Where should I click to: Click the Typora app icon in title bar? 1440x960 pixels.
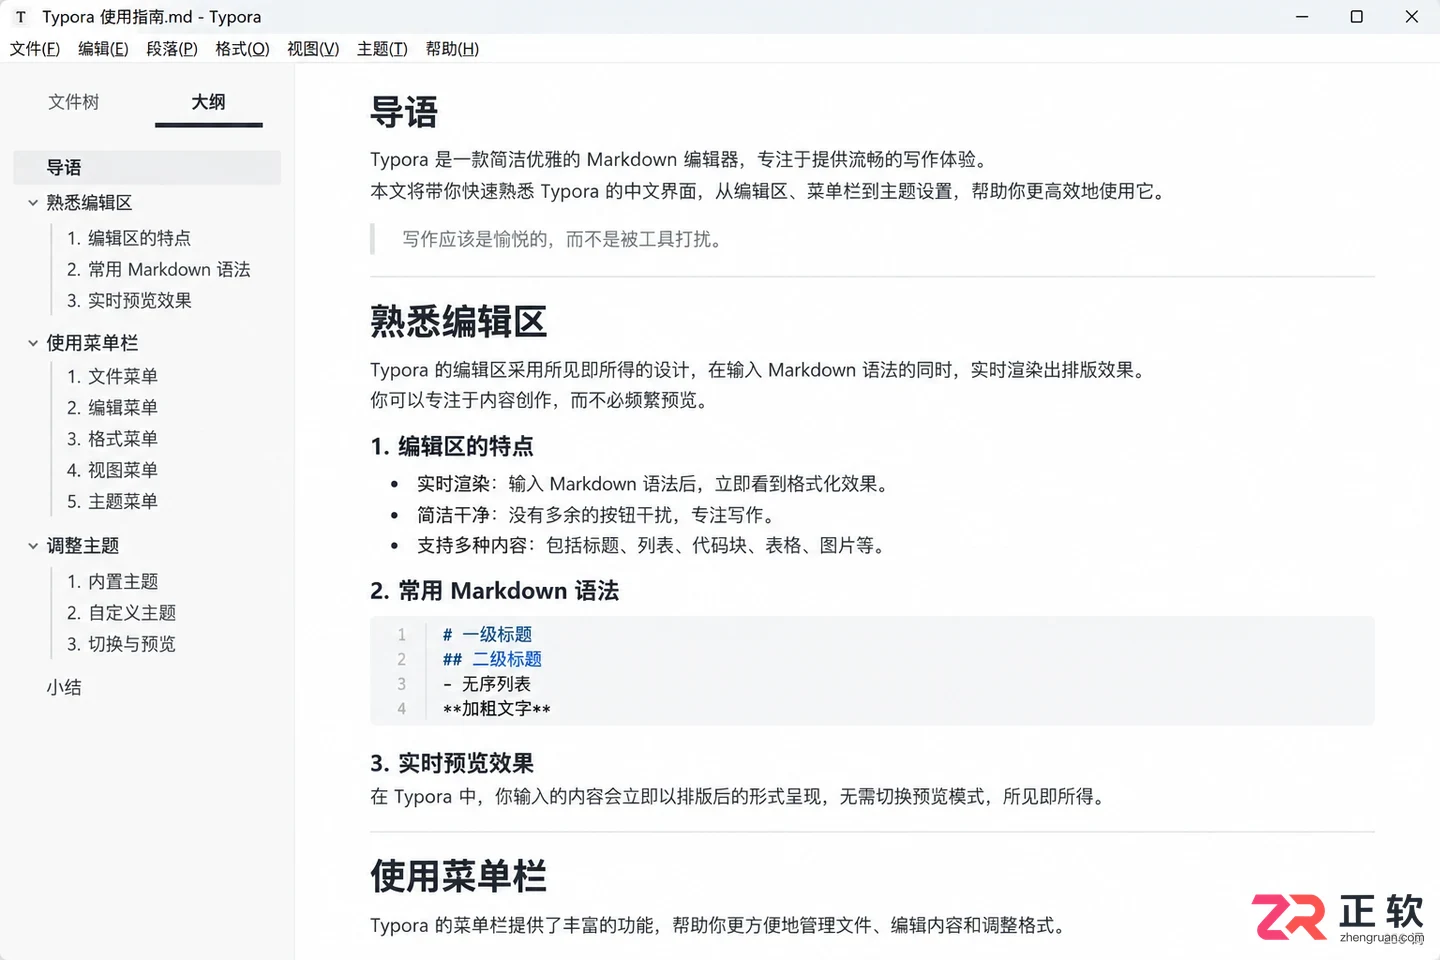tap(20, 17)
